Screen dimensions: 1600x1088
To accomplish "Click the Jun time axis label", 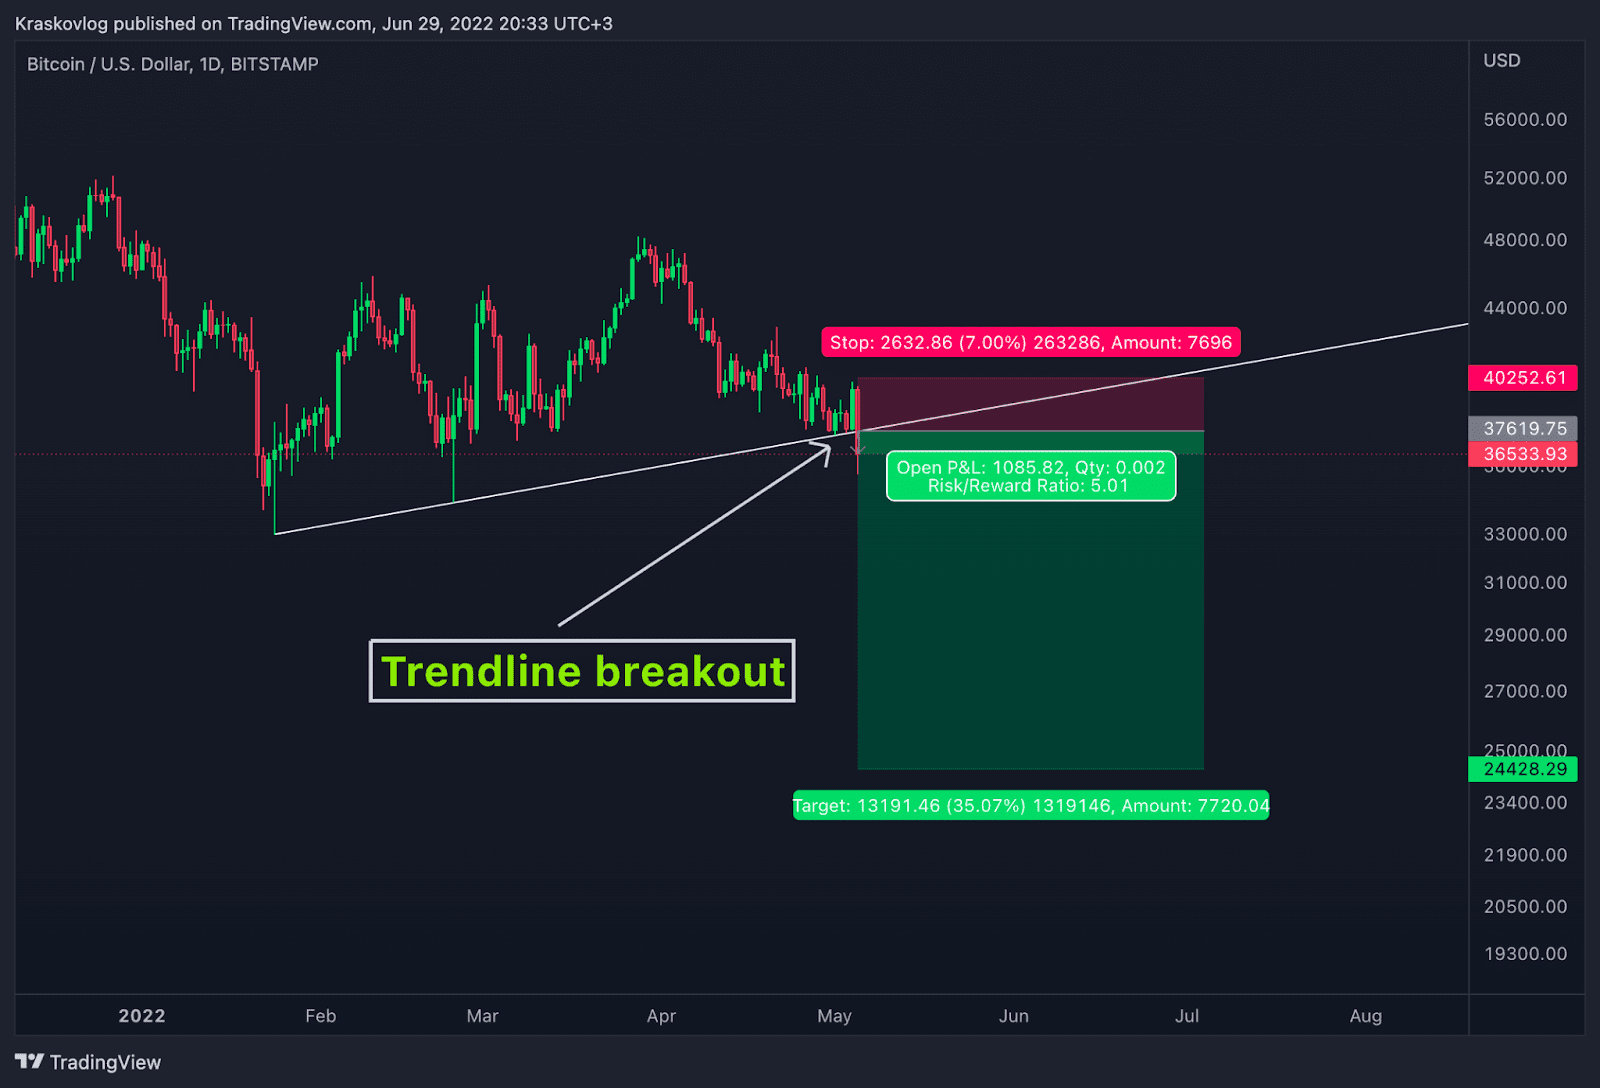I will 1013,1016.
